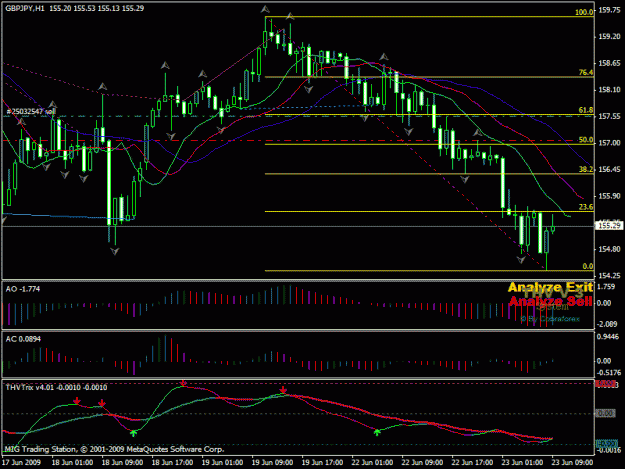Click 158.10 on the price scale

tap(609, 90)
